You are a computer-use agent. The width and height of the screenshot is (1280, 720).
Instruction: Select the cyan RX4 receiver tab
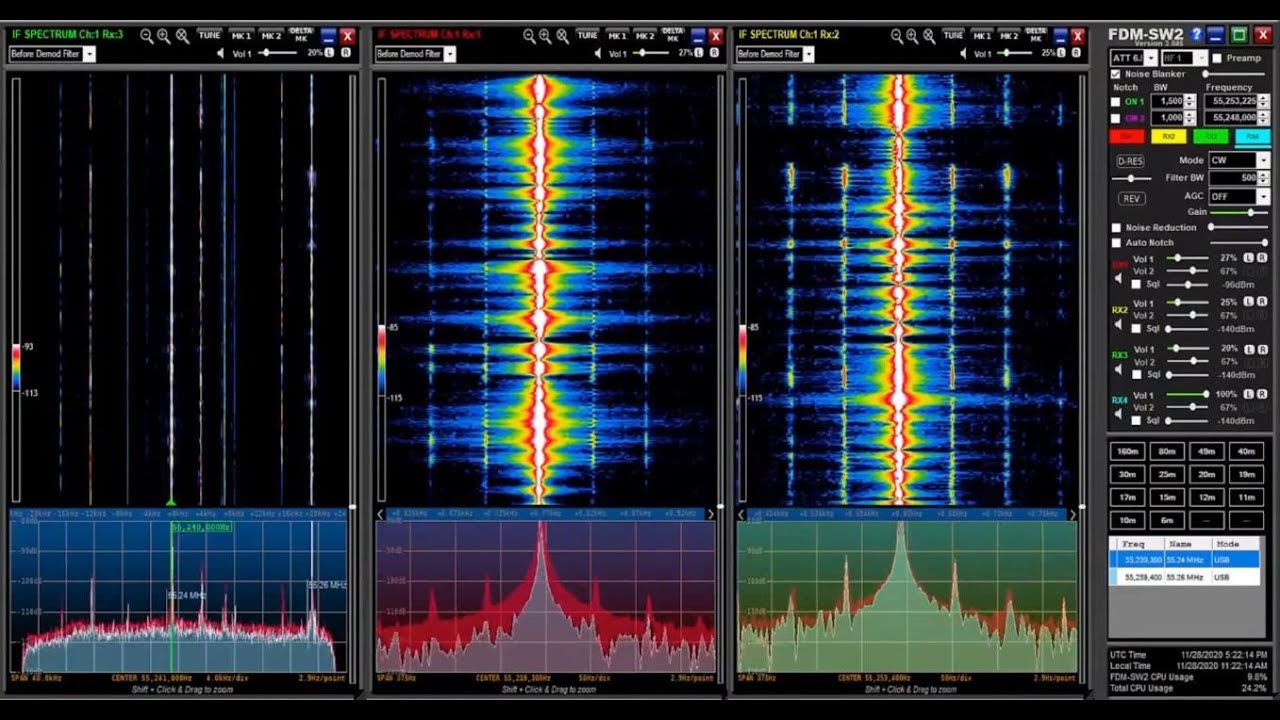pos(1253,136)
